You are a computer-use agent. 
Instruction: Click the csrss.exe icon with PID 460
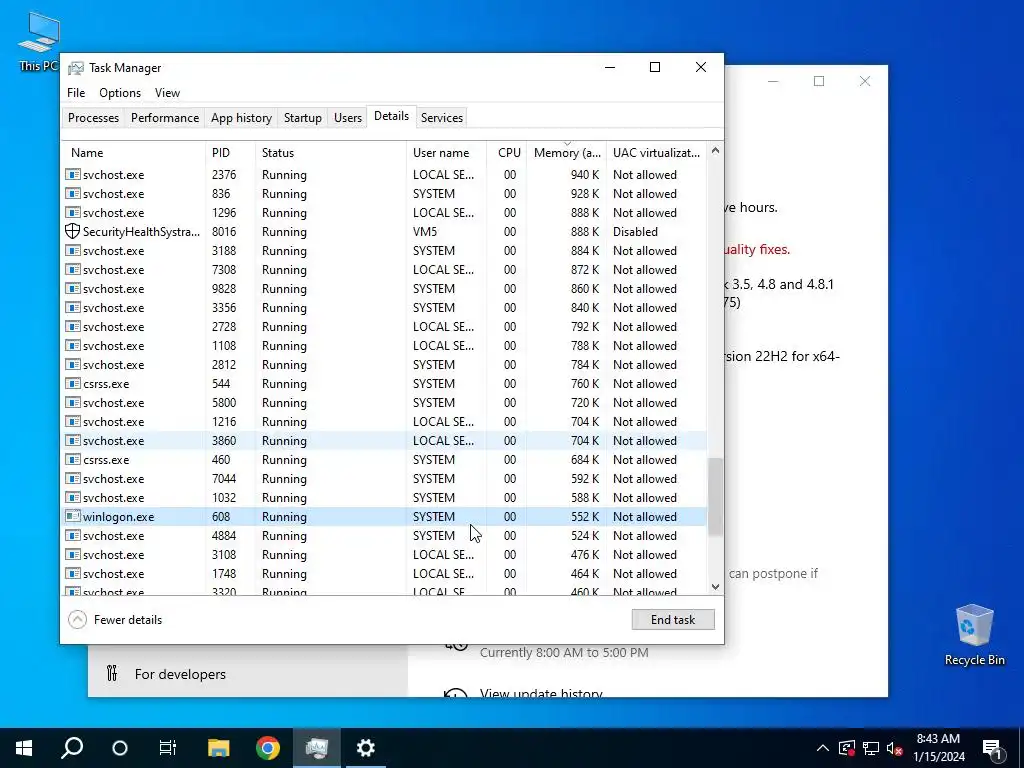pyautogui.click(x=72, y=459)
